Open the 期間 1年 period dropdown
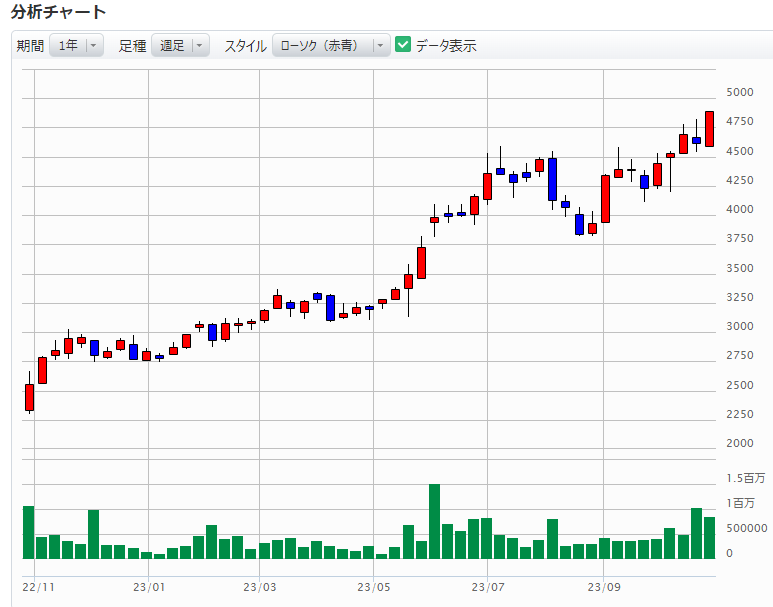The width and height of the screenshot is (773, 607). 76,46
